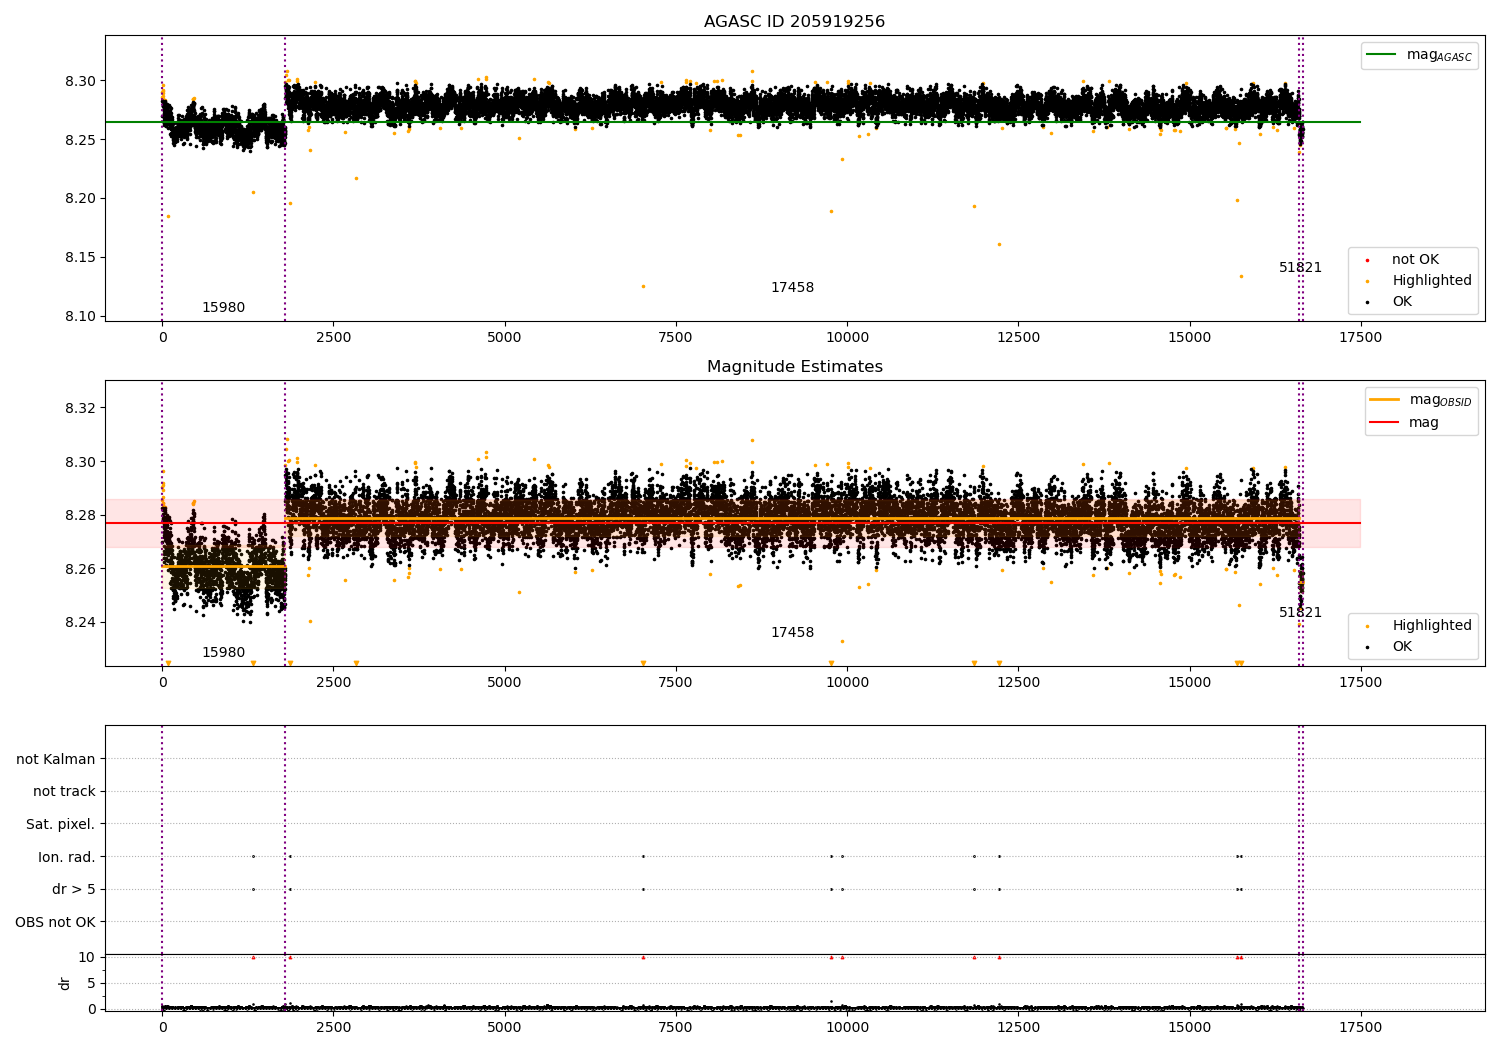Select the mag AGASC legend entry
The height and width of the screenshot is (1050, 1500).
coord(1419,55)
